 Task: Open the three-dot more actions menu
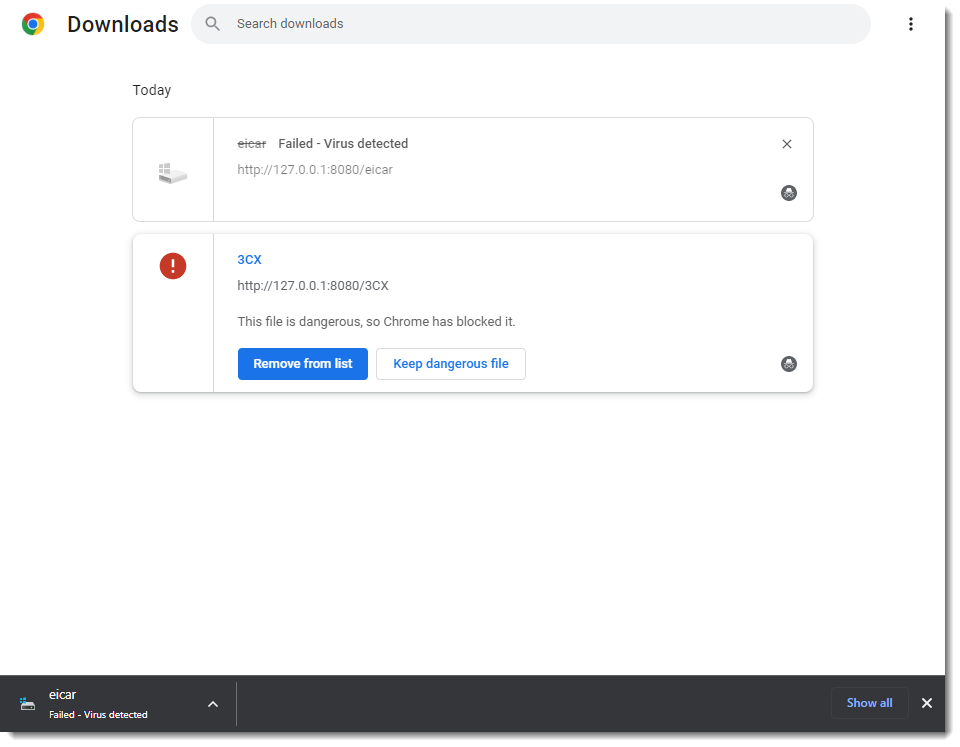(x=910, y=24)
